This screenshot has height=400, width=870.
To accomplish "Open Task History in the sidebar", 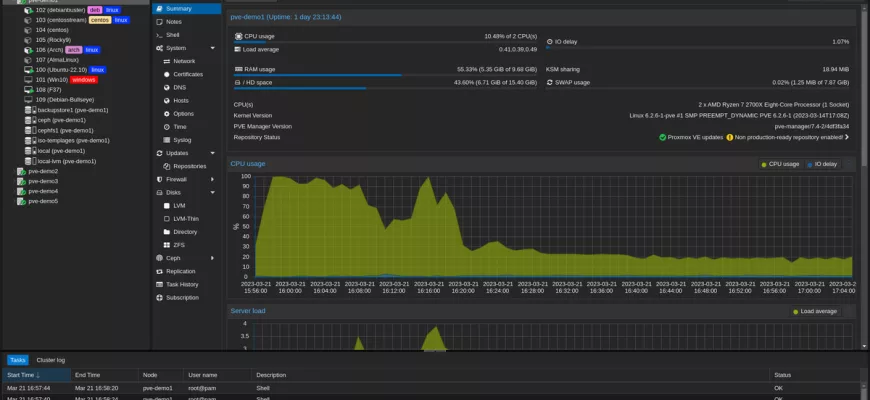I will pyautogui.click(x=181, y=284).
